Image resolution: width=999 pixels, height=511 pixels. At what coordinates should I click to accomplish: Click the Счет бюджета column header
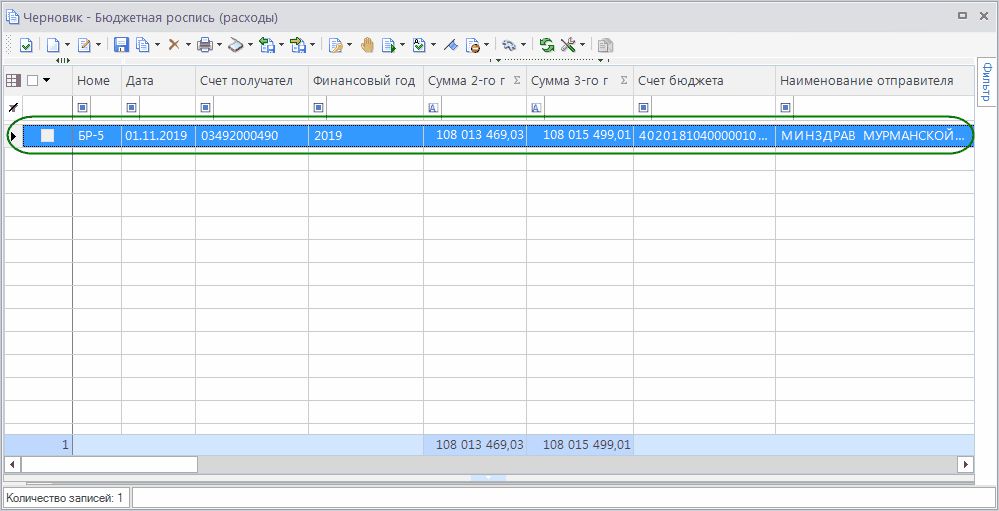703,81
